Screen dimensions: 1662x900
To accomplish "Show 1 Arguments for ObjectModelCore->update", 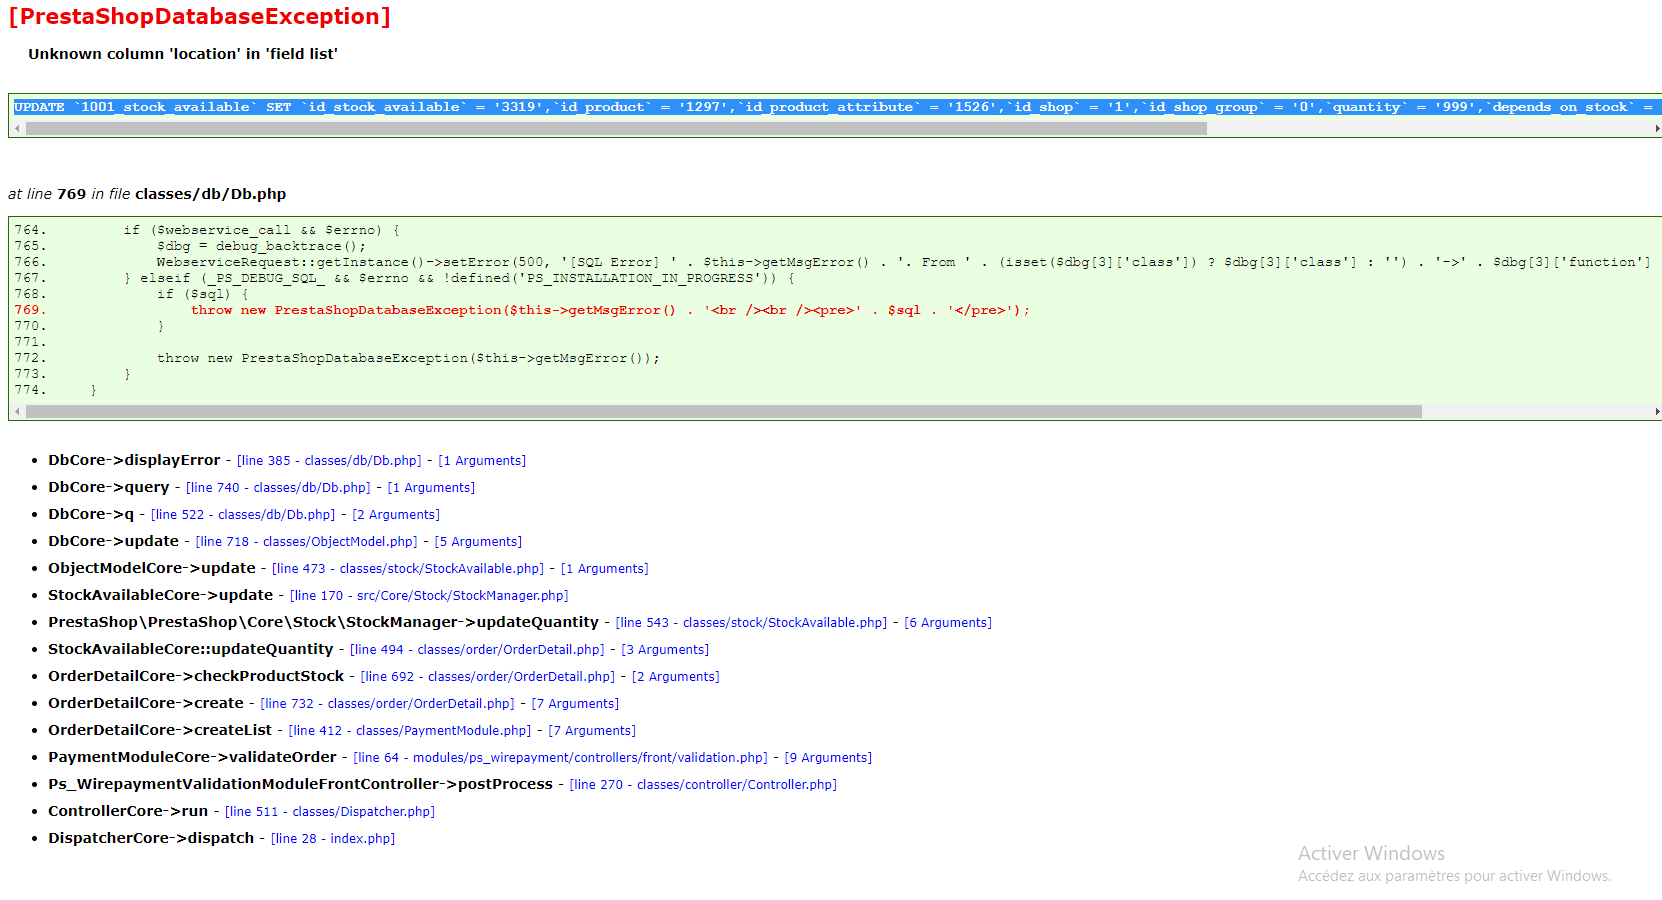I will pos(605,569).
